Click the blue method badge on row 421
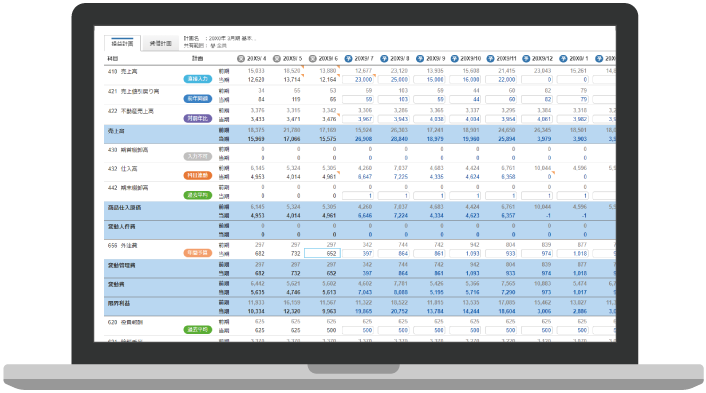 pos(198,99)
